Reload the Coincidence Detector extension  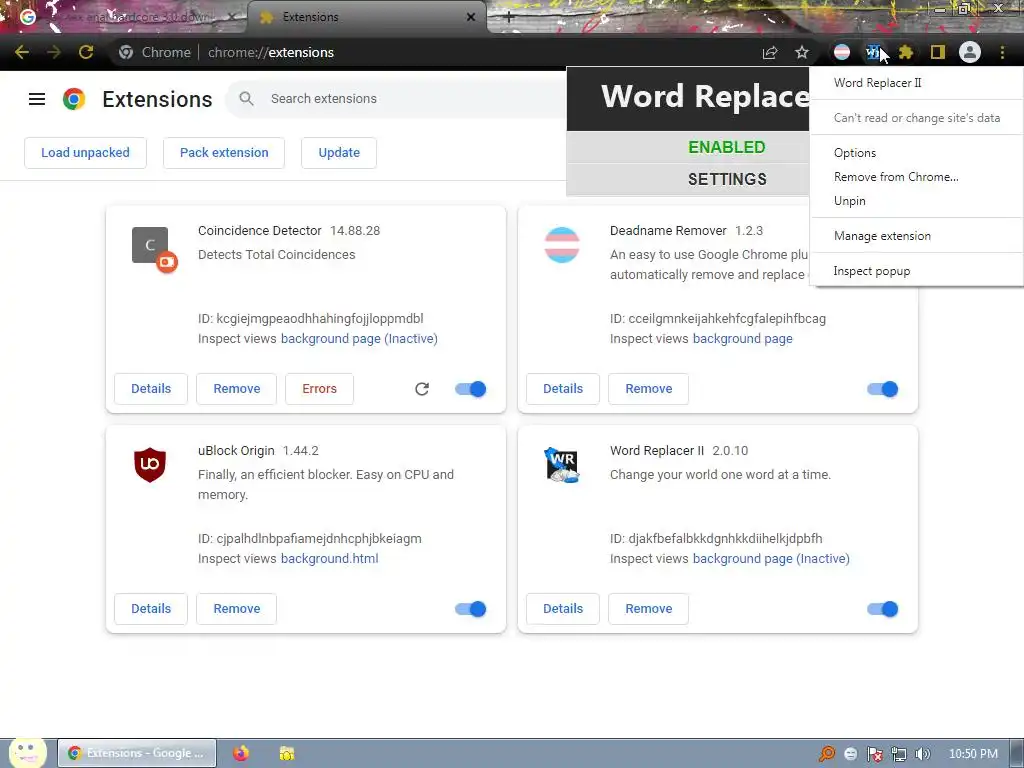422,389
